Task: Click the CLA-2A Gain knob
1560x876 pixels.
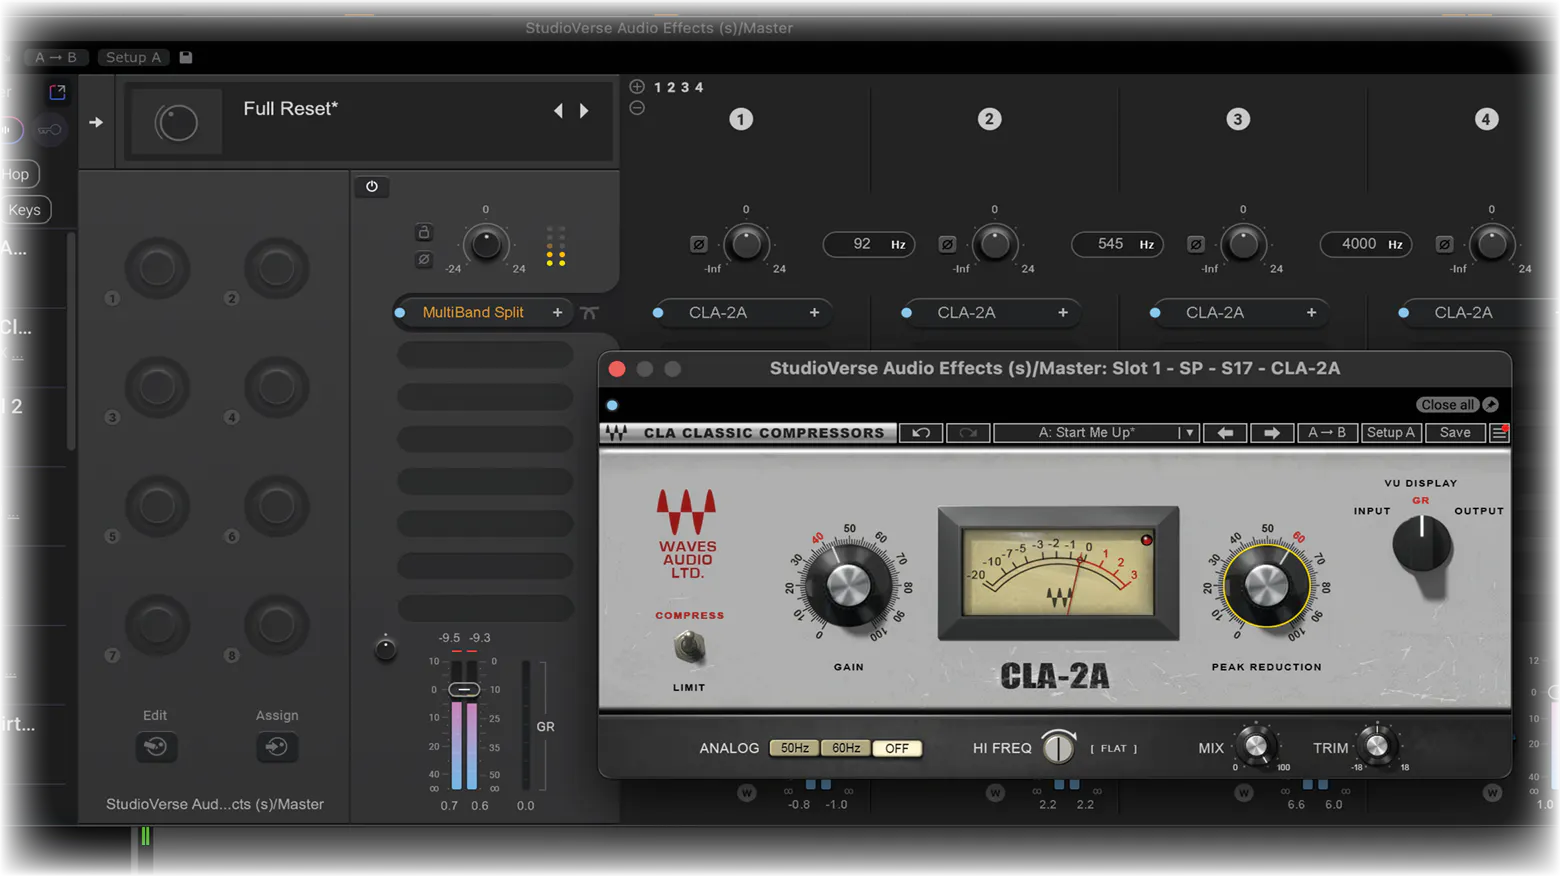Action: pyautogui.click(x=848, y=586)
